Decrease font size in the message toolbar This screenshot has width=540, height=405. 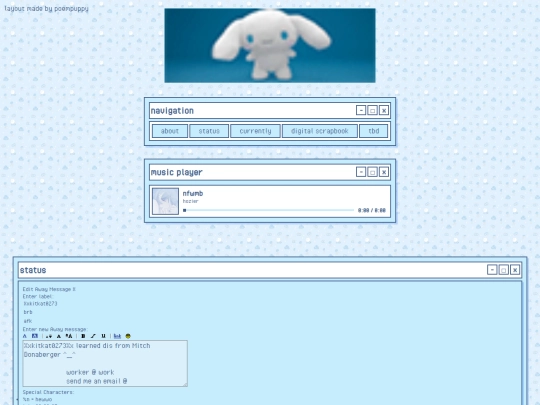49,336
